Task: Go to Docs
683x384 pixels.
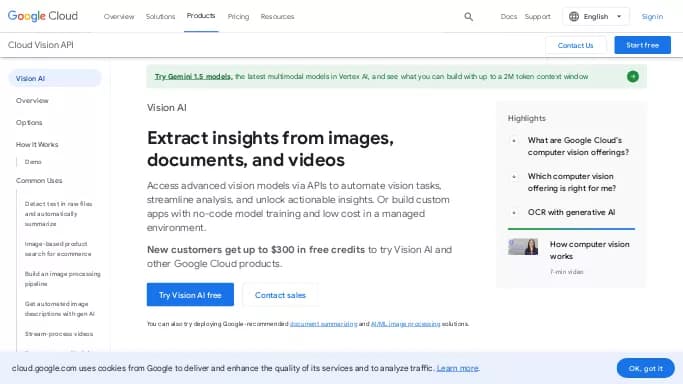Action: pos(508,17)
